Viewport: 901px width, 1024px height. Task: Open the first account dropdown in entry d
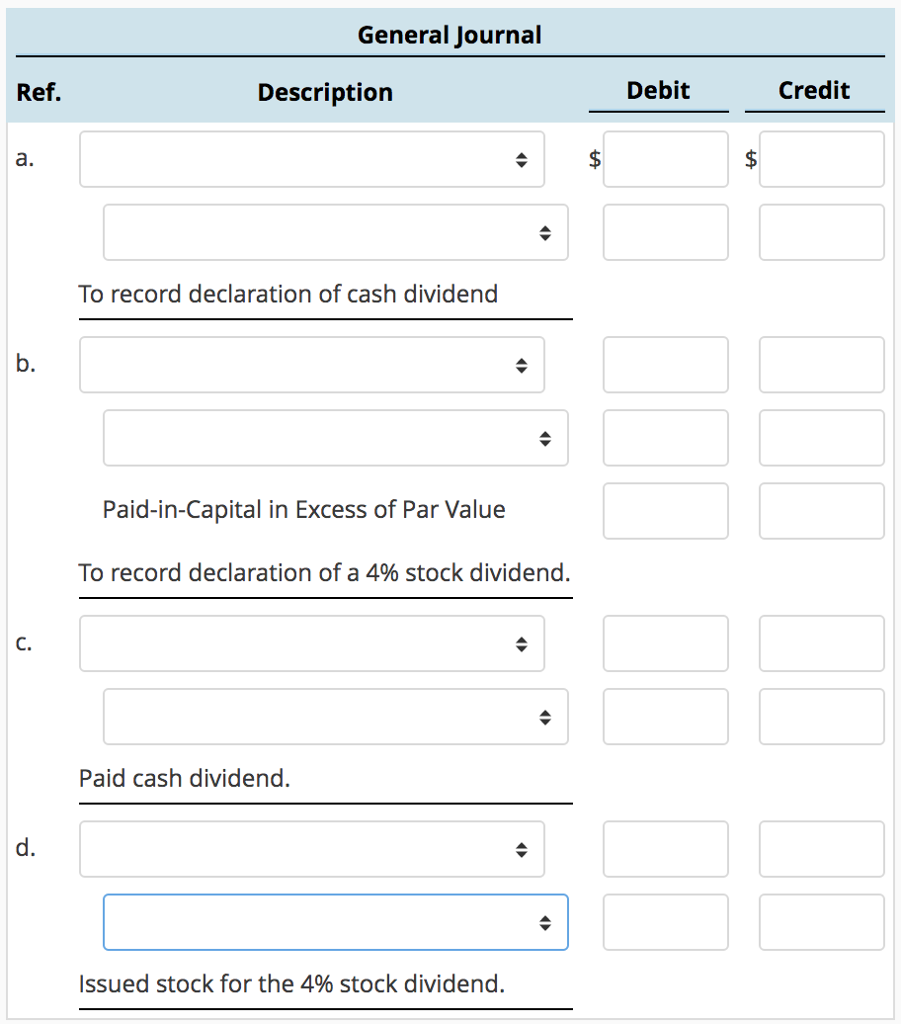(311, 848)
